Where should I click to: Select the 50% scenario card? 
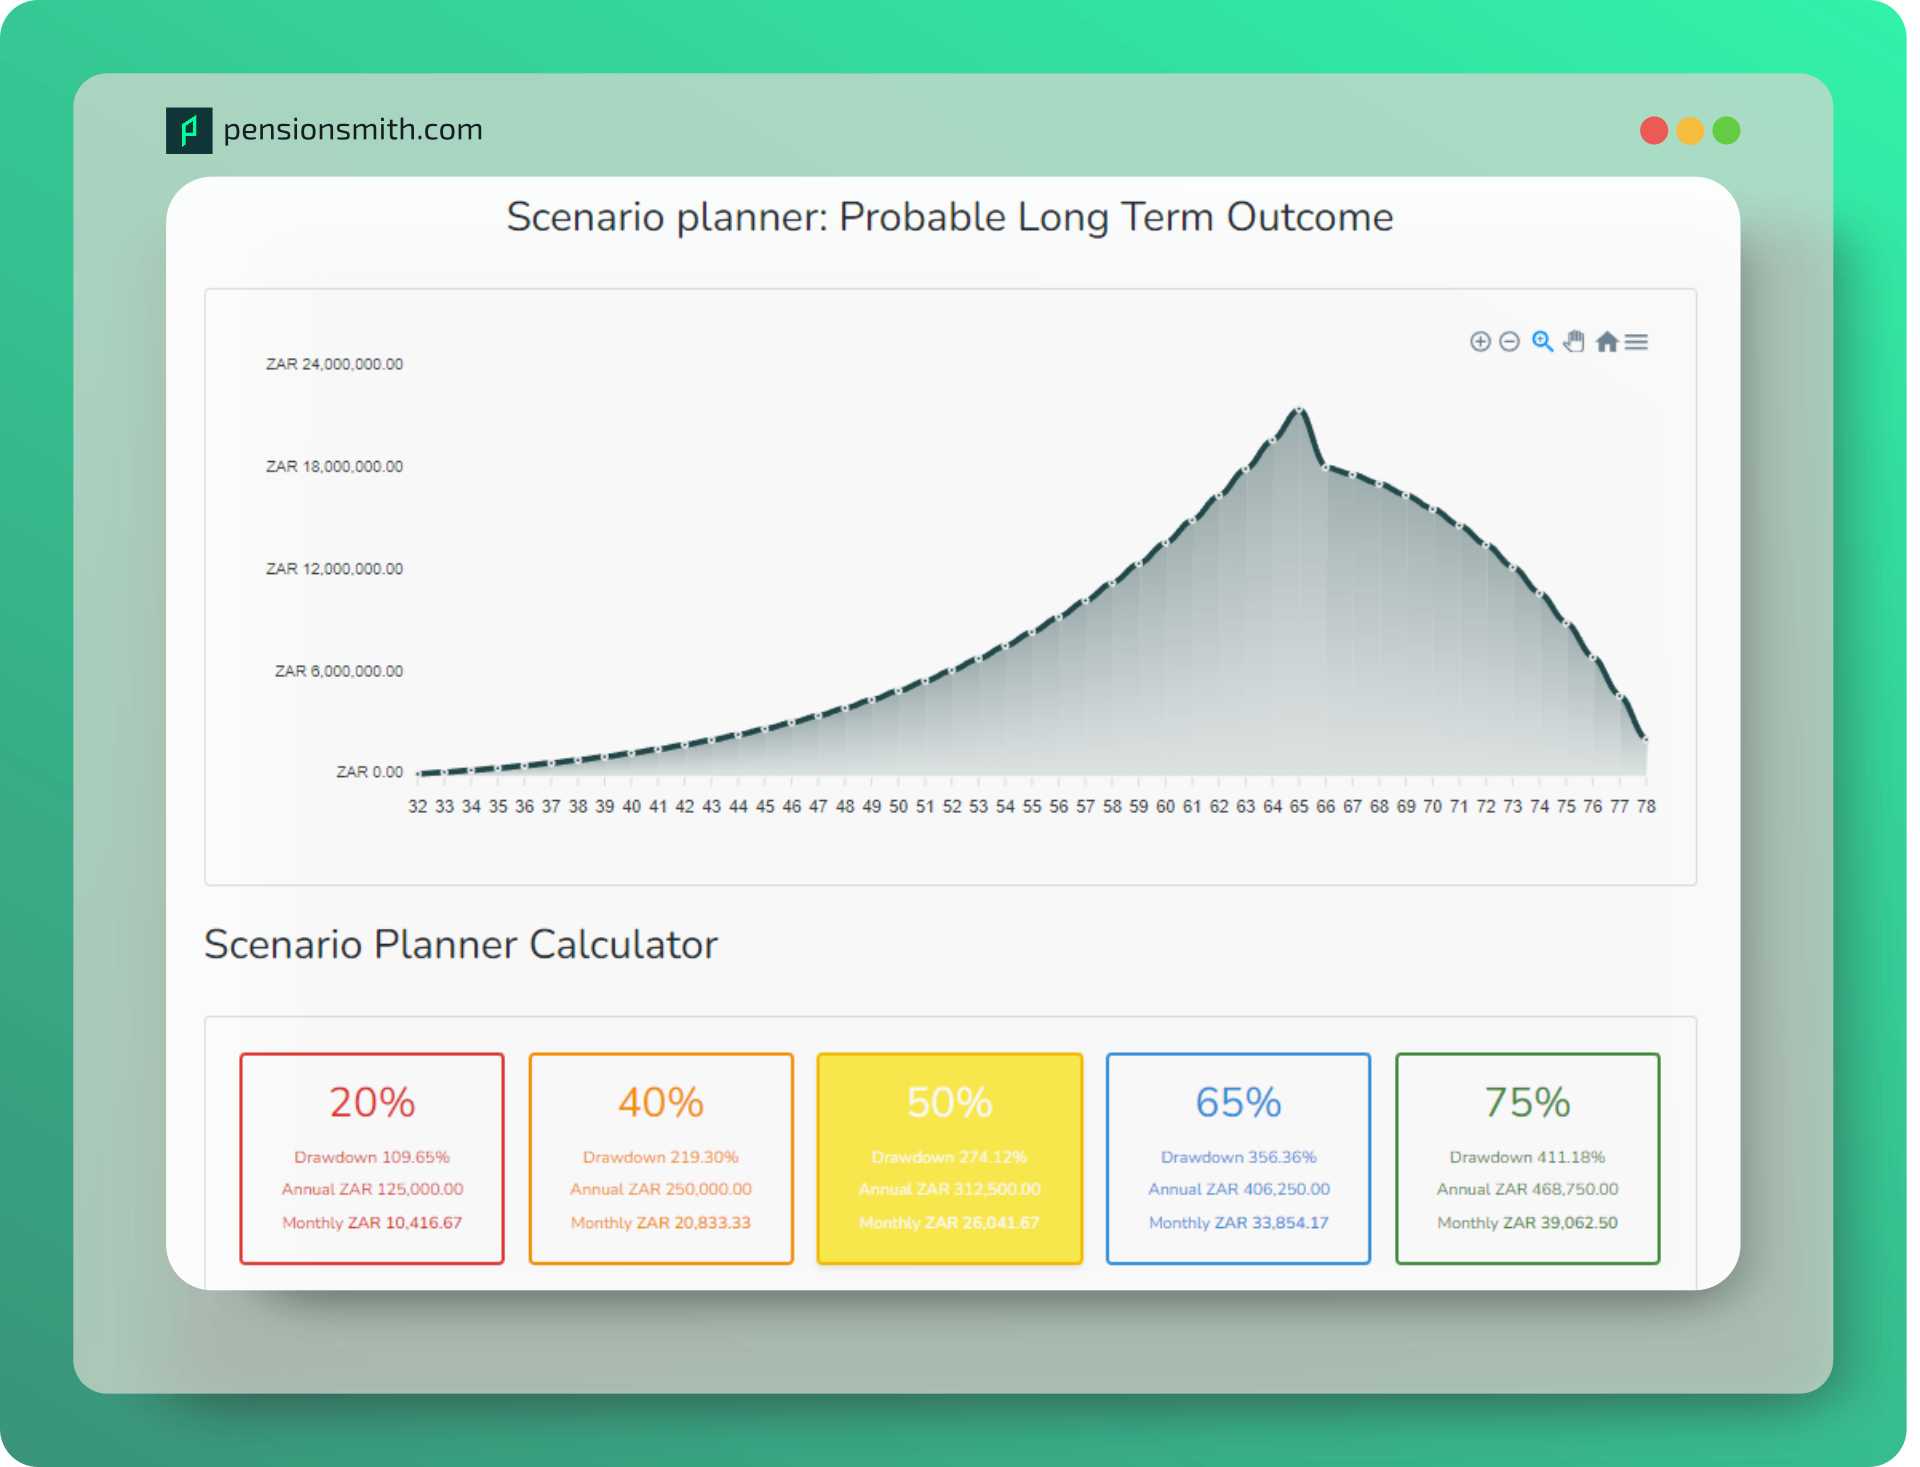tap(950, 1158)
